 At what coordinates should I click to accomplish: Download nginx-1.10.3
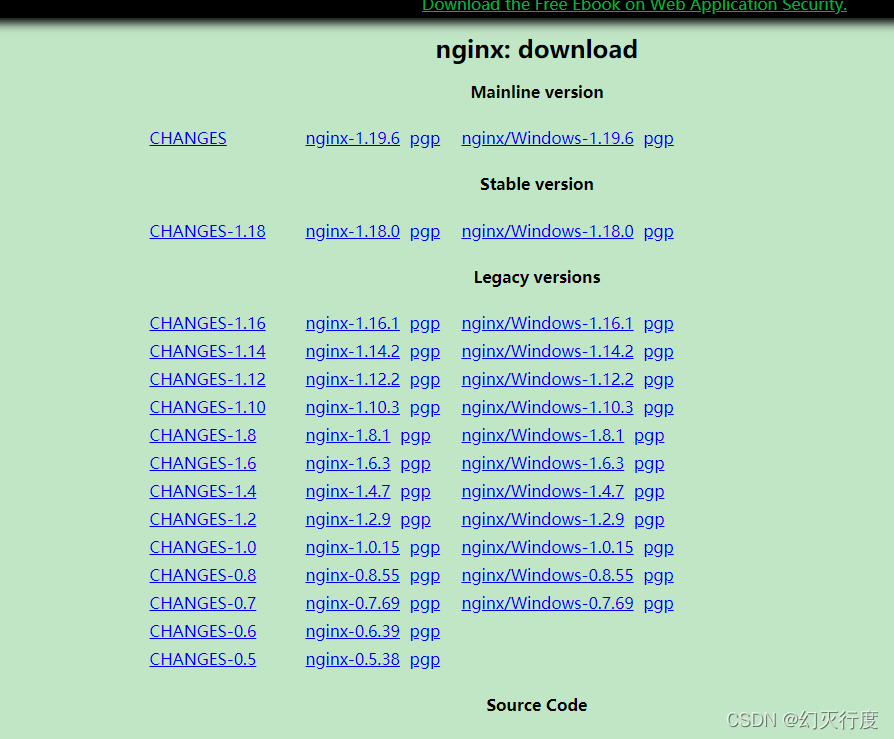pos(352,407)
